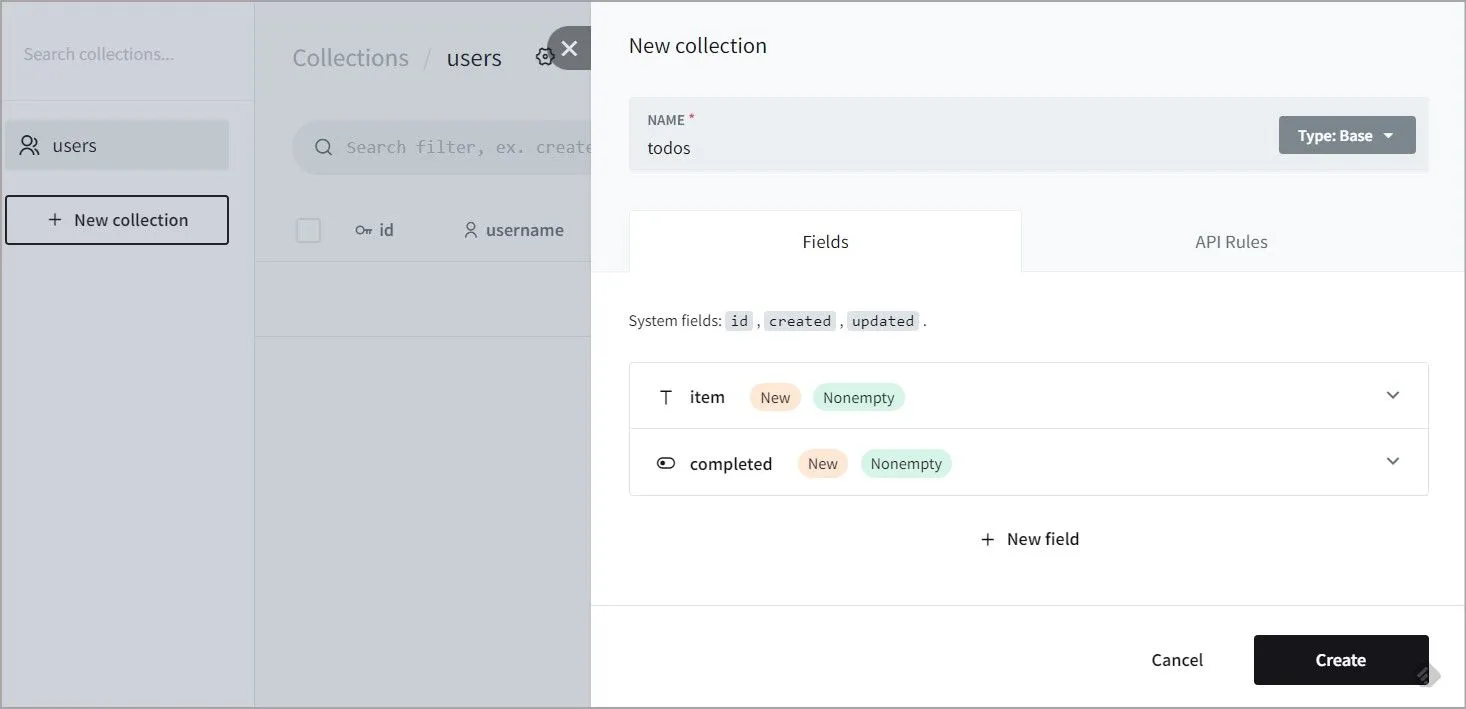Click the New badge on item field
This screenshot has width=1466, height=709.
[x=775, y=397]
